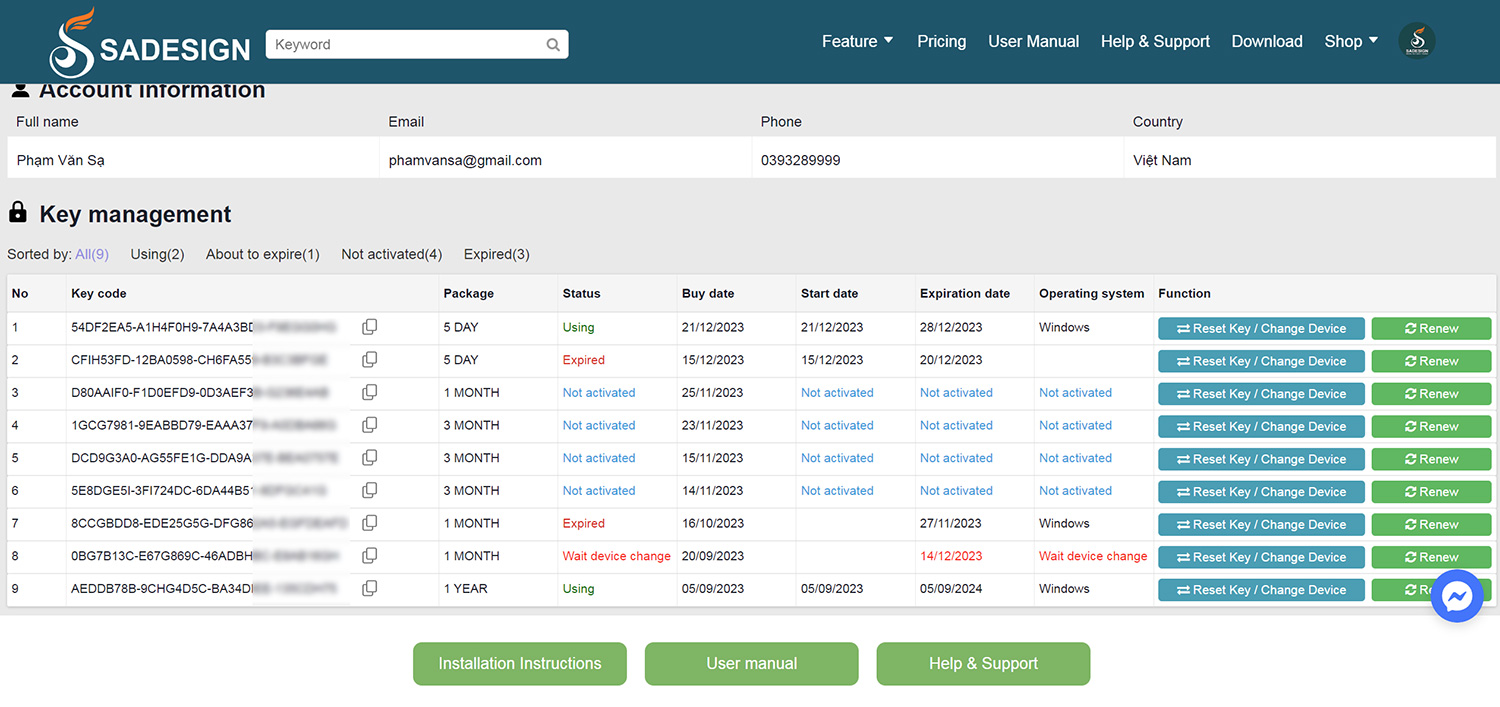Open the Pricing page
This screenshot has height=707, width=1500.
coord(941,41)
